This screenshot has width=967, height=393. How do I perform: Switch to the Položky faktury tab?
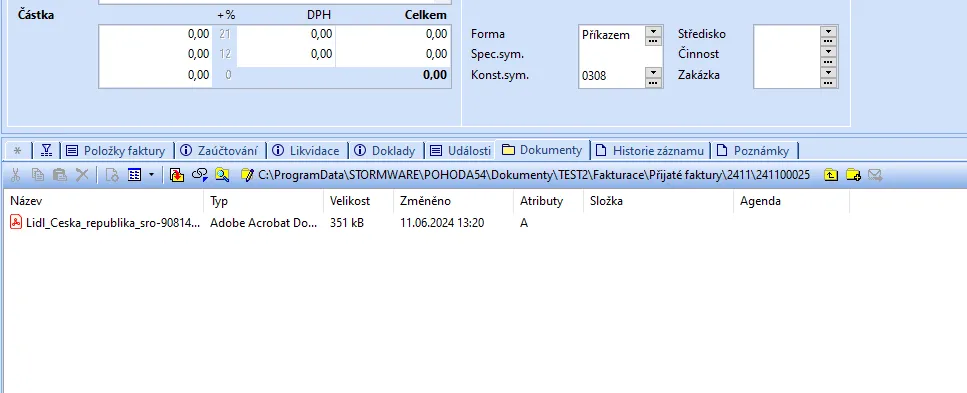(116, 151)
